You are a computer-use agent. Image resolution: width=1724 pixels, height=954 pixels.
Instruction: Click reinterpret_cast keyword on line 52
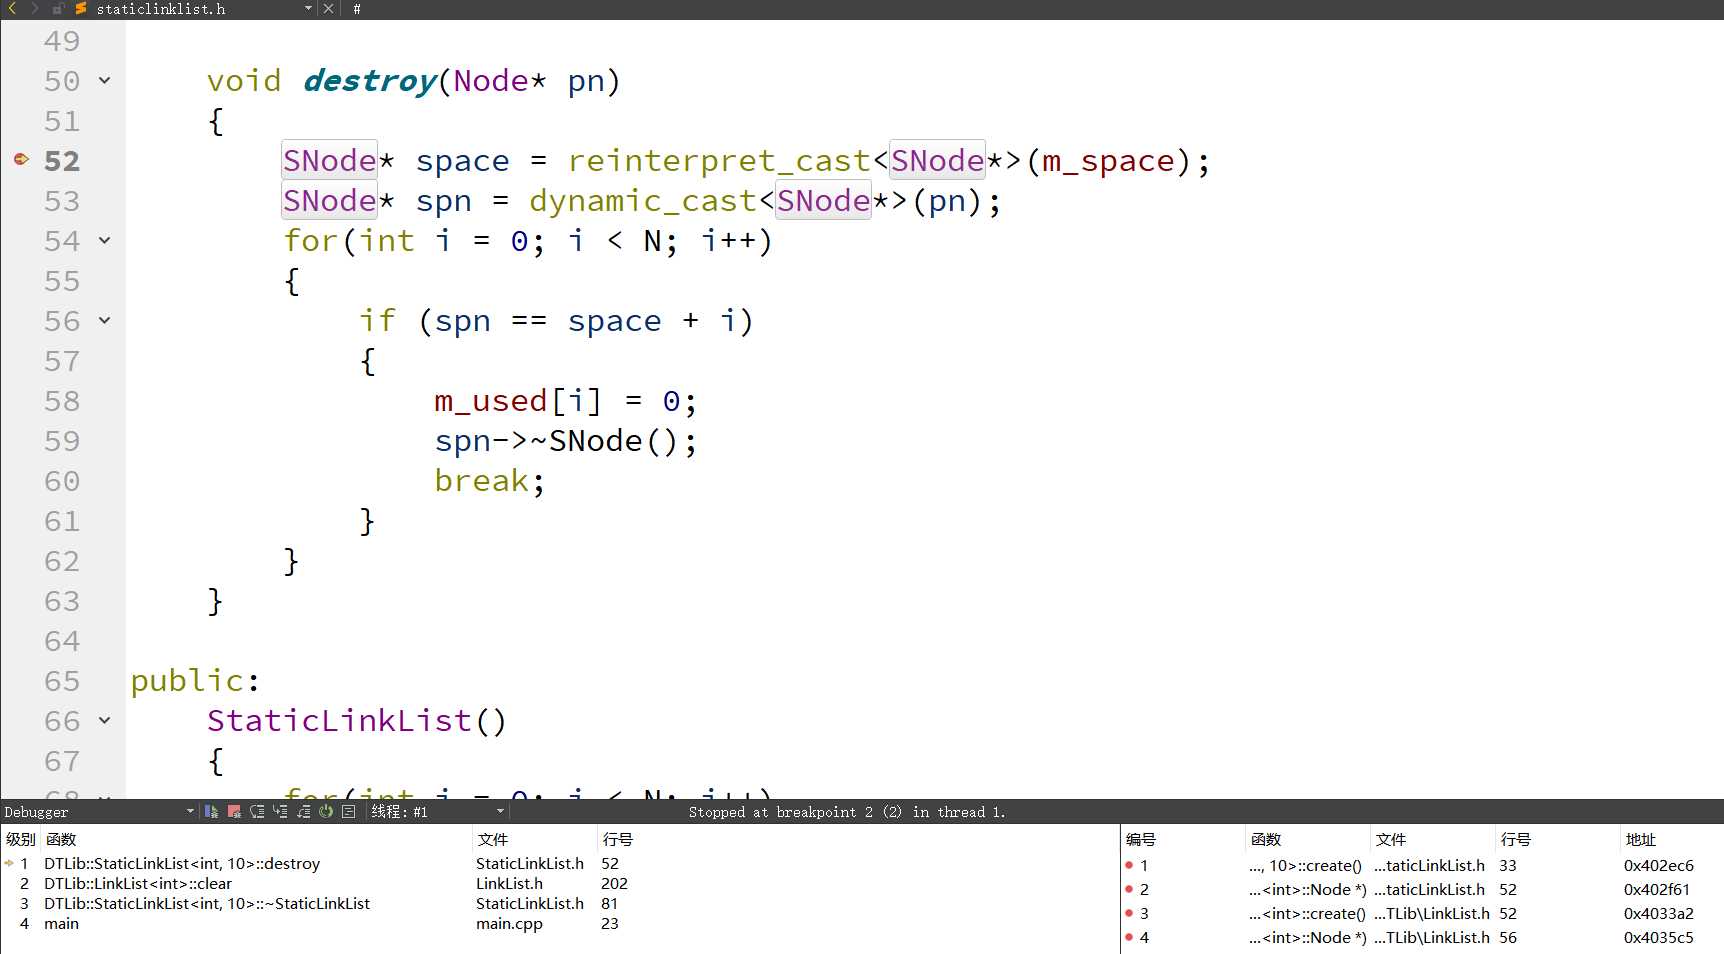click(720, 161)
